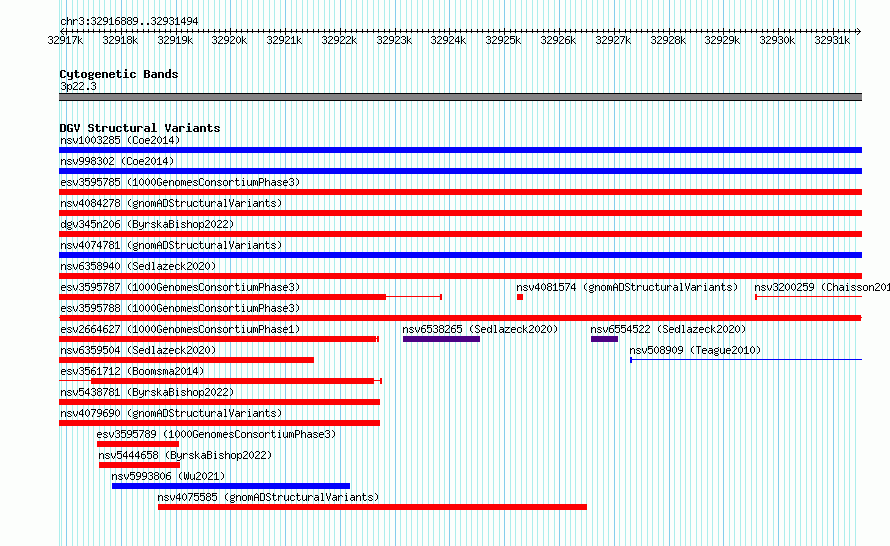Select esv3595787 (1000GenomesConsortiumPhase3) label
The image size is (890, 546).
coord(180,287)
